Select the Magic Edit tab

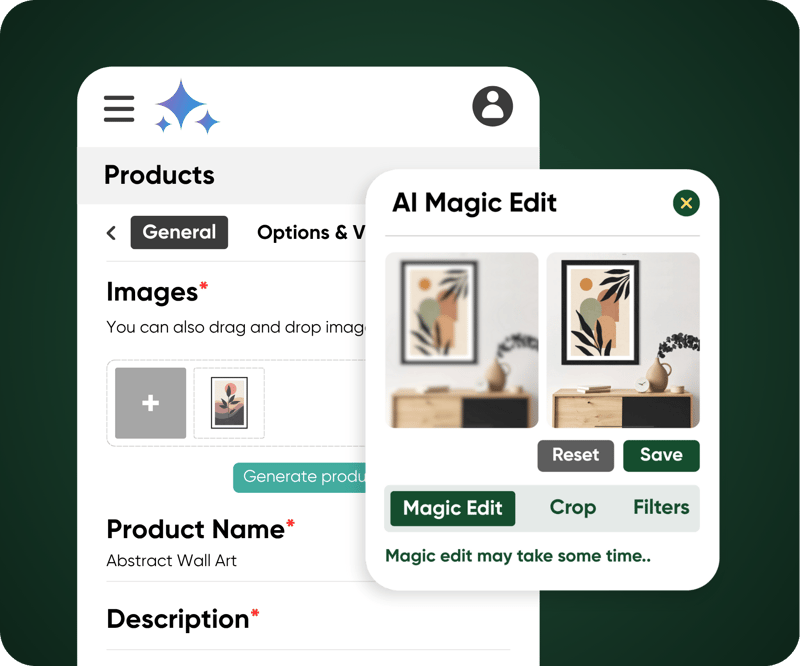[453, 508]
